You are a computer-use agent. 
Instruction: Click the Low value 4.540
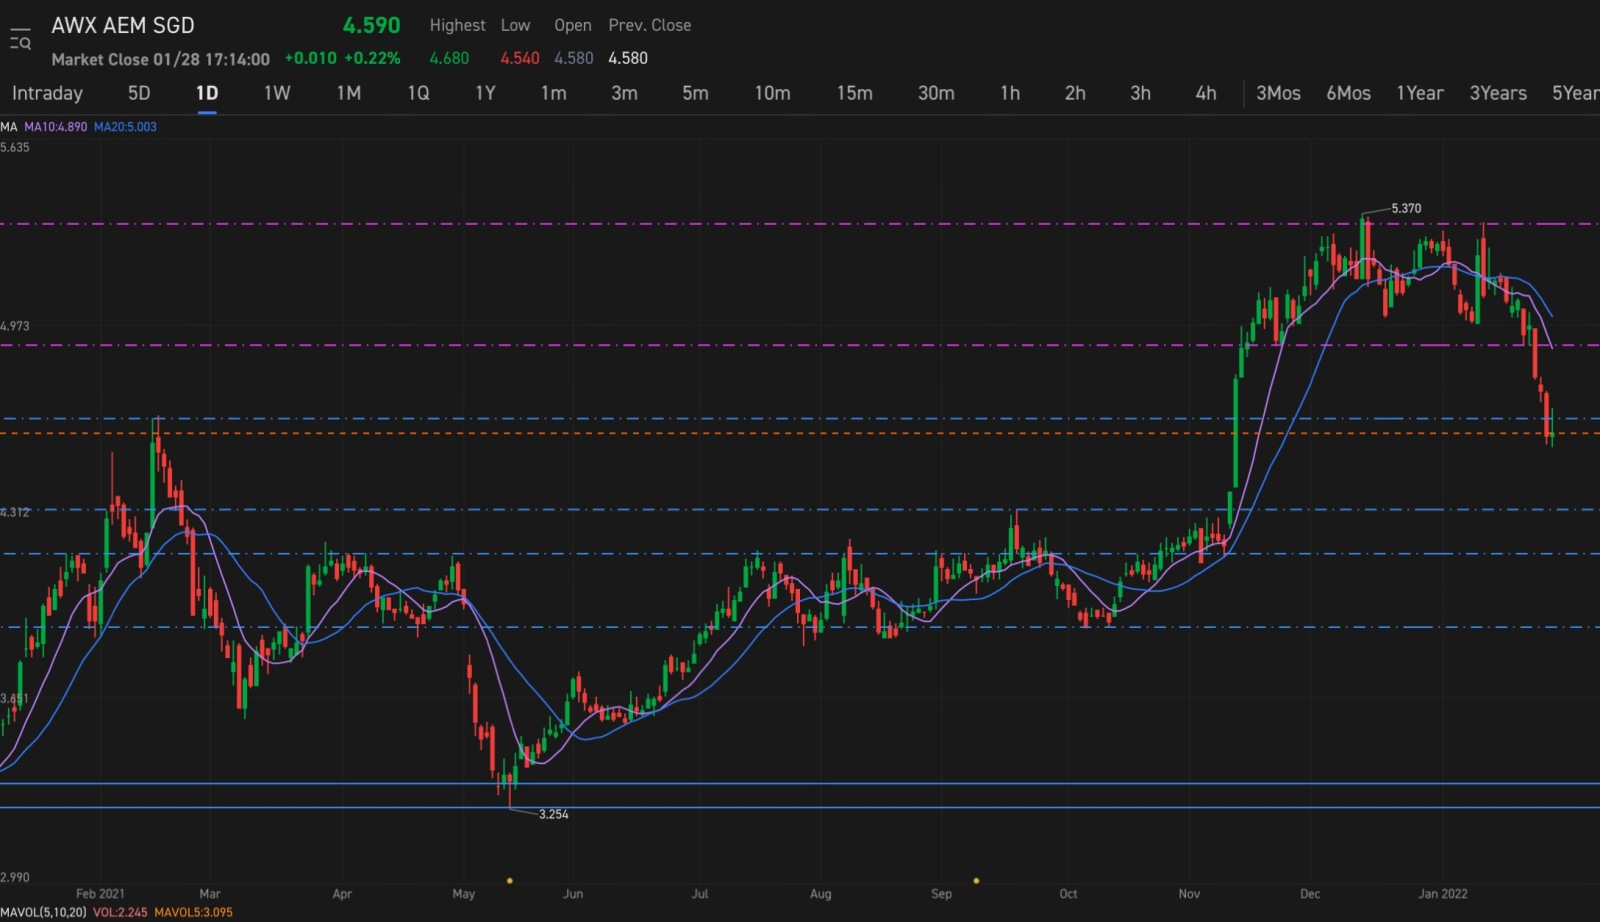520,58
